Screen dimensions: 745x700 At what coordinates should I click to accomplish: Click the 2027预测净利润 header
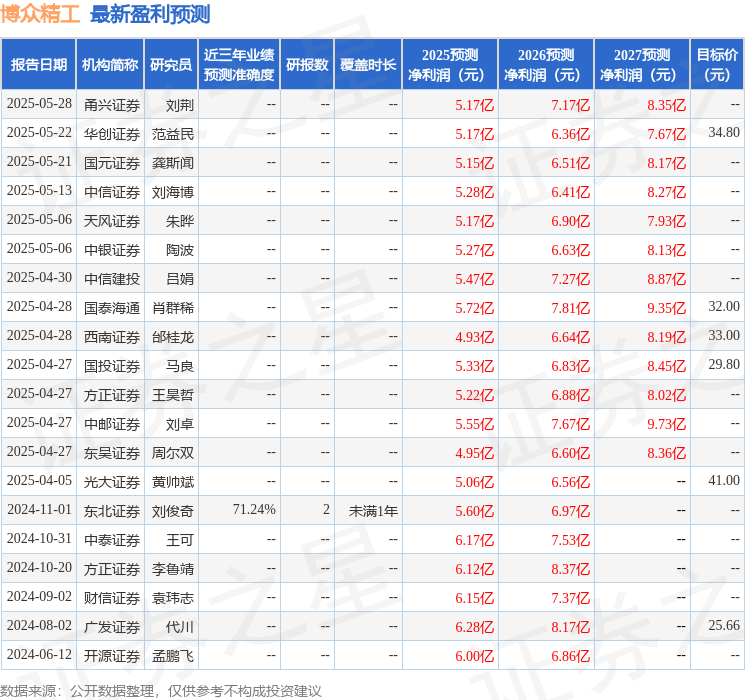tap(642, 65)
